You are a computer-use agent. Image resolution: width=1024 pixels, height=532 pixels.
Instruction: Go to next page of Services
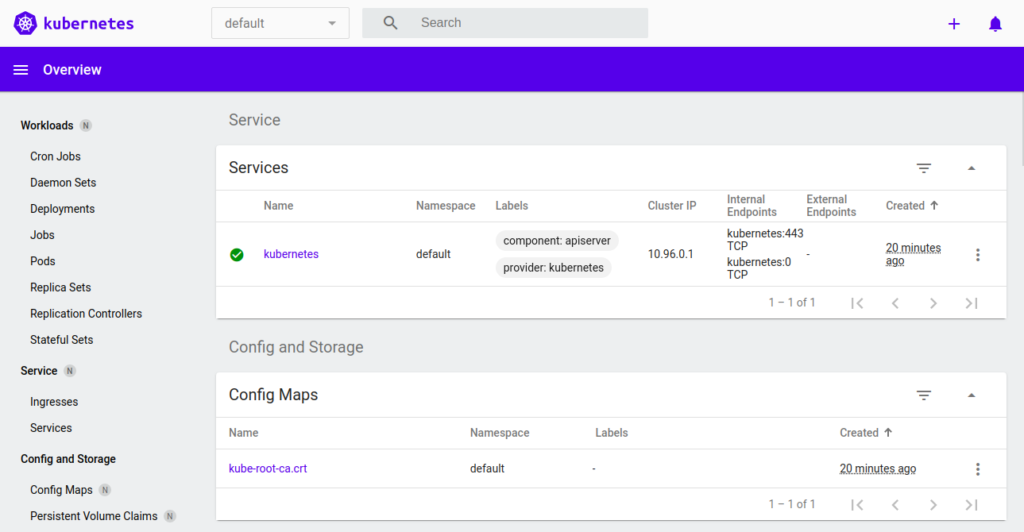point(933,303)
